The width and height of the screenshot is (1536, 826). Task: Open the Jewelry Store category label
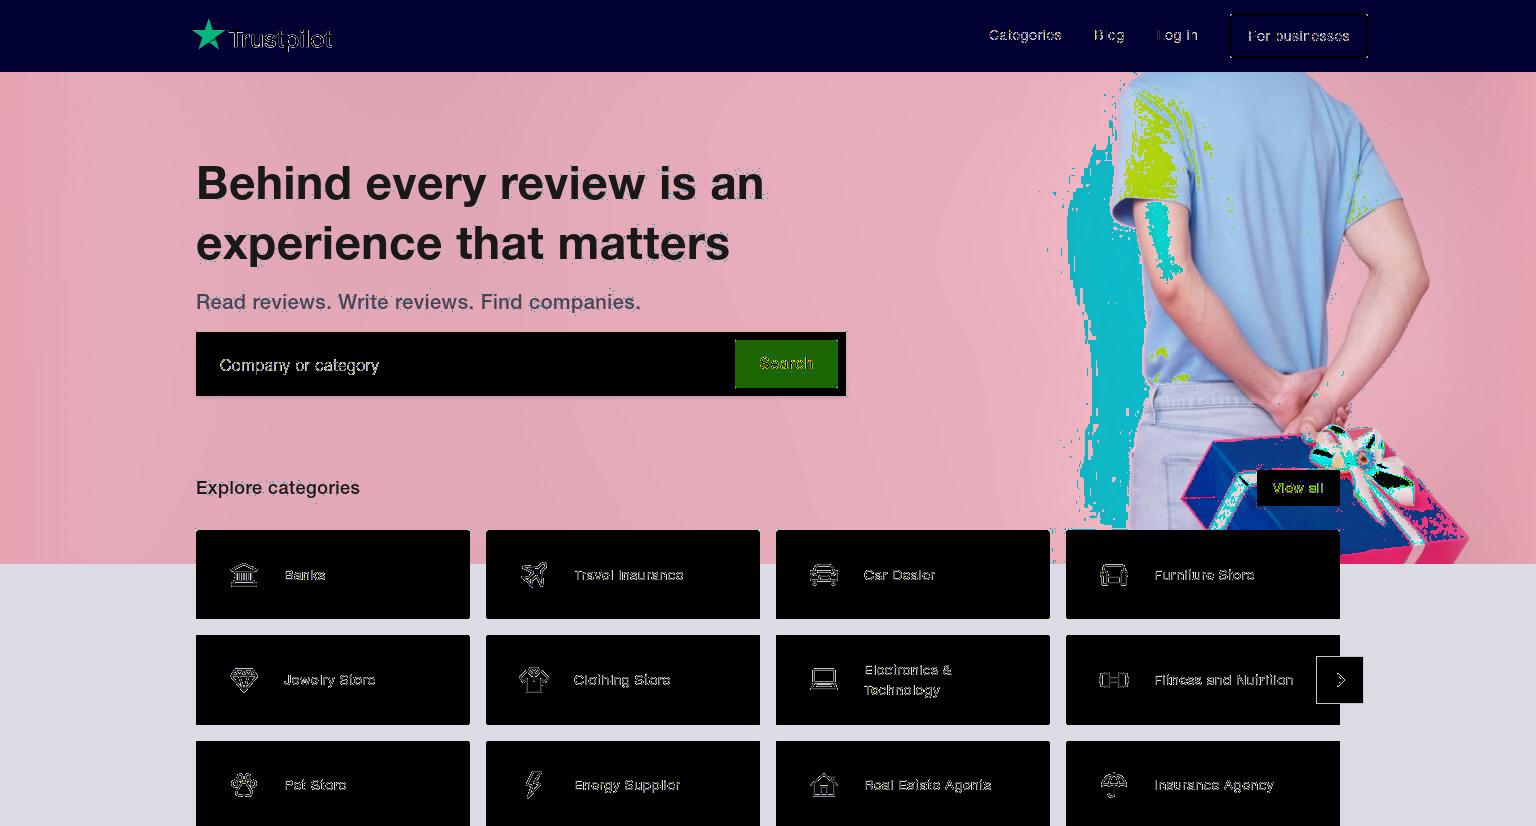click(330, 680)
